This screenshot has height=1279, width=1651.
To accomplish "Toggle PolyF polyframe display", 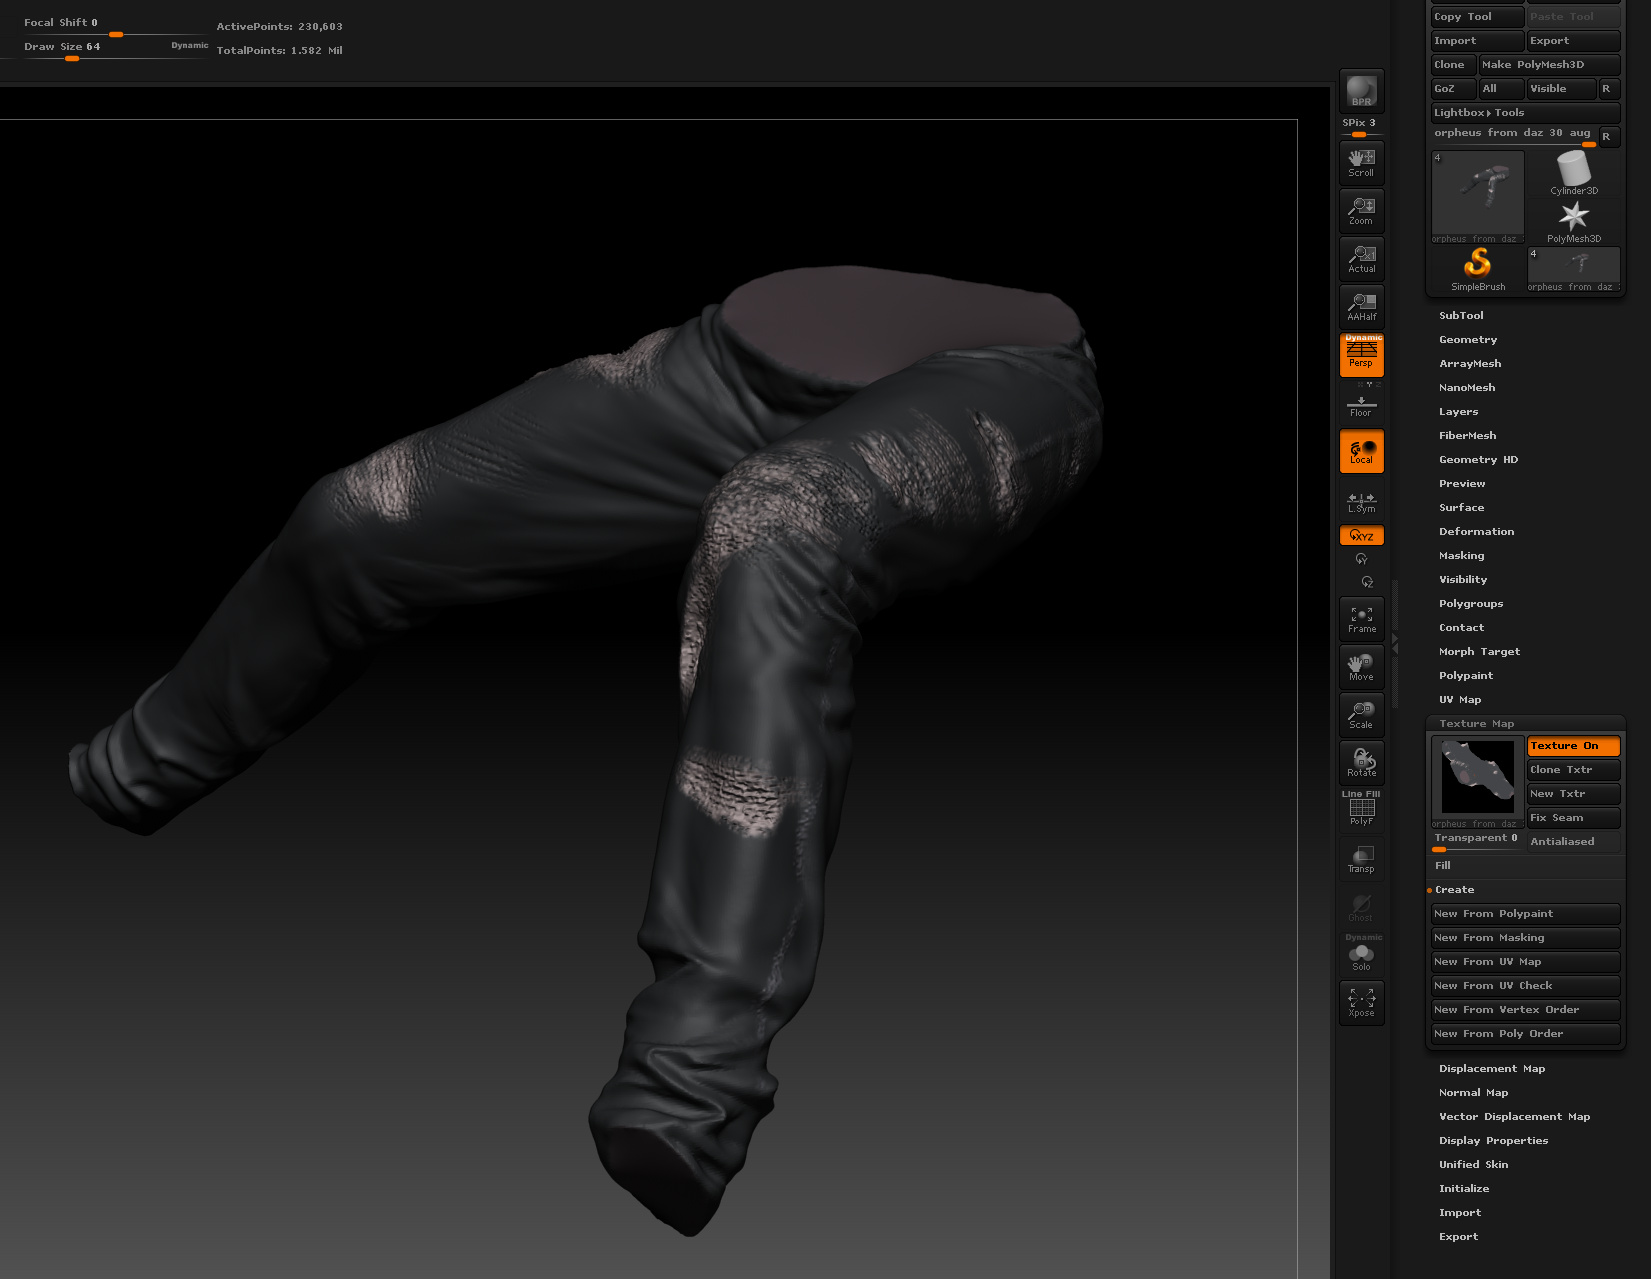I will pos(1361,810).
